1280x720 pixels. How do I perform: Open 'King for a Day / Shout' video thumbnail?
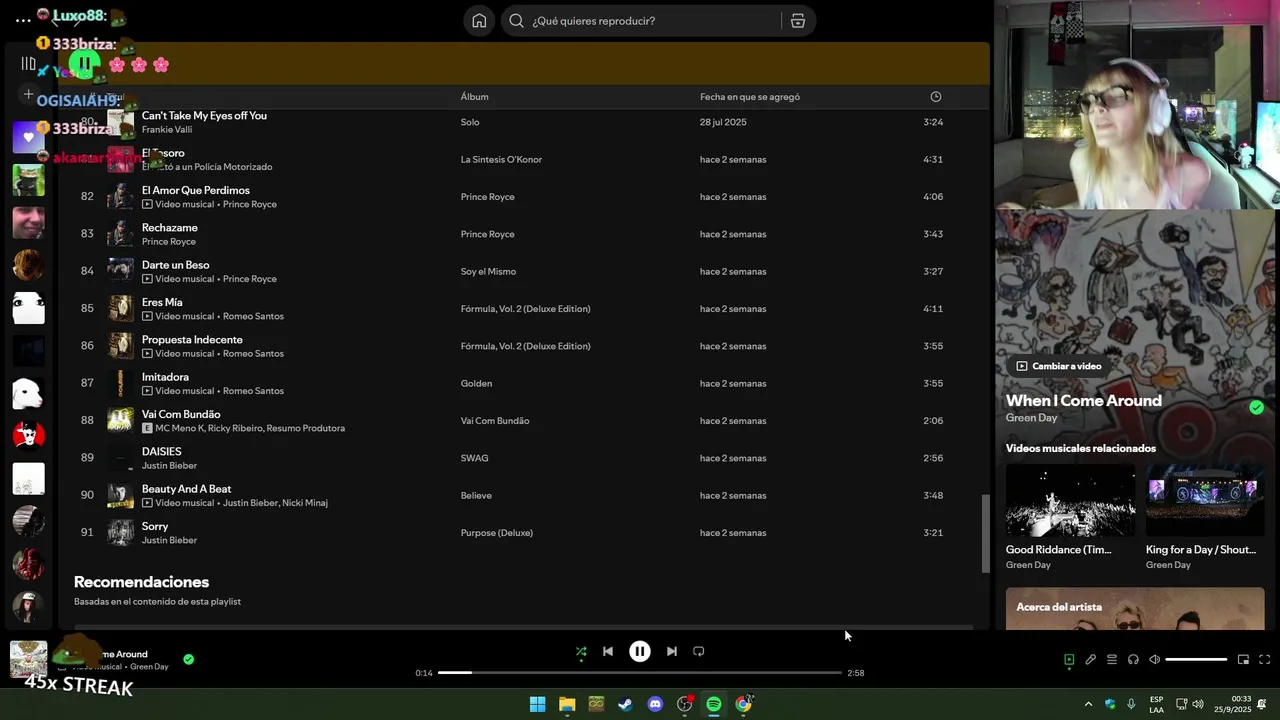click(x=1204, y=500)
